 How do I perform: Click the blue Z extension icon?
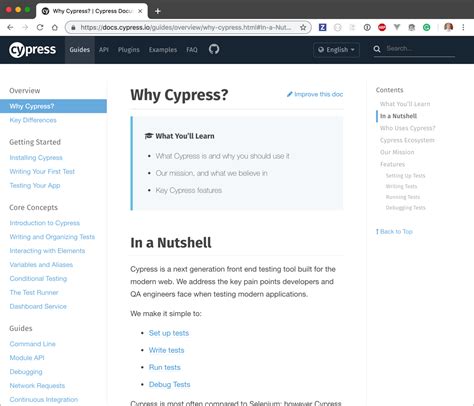(x=322, y=27)
